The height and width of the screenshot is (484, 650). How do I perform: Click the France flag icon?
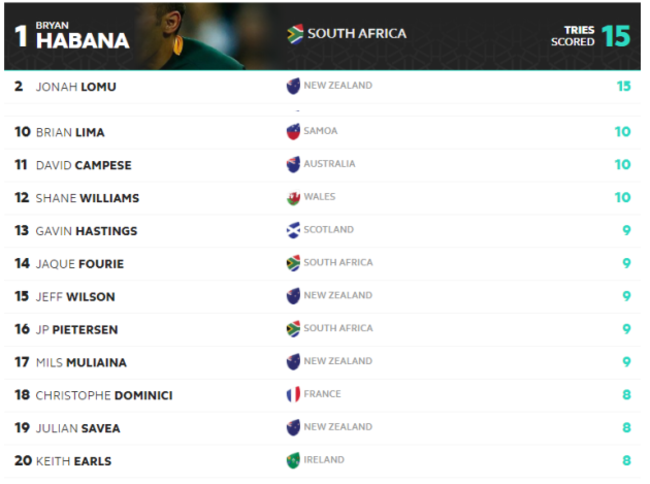click(293, 395)
